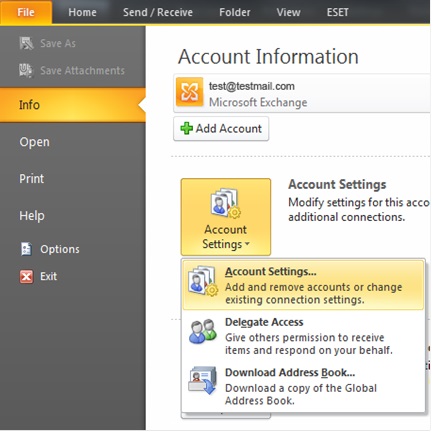The image size is (433, 433).
Task: Open the File tab
Action: [26, 12]
